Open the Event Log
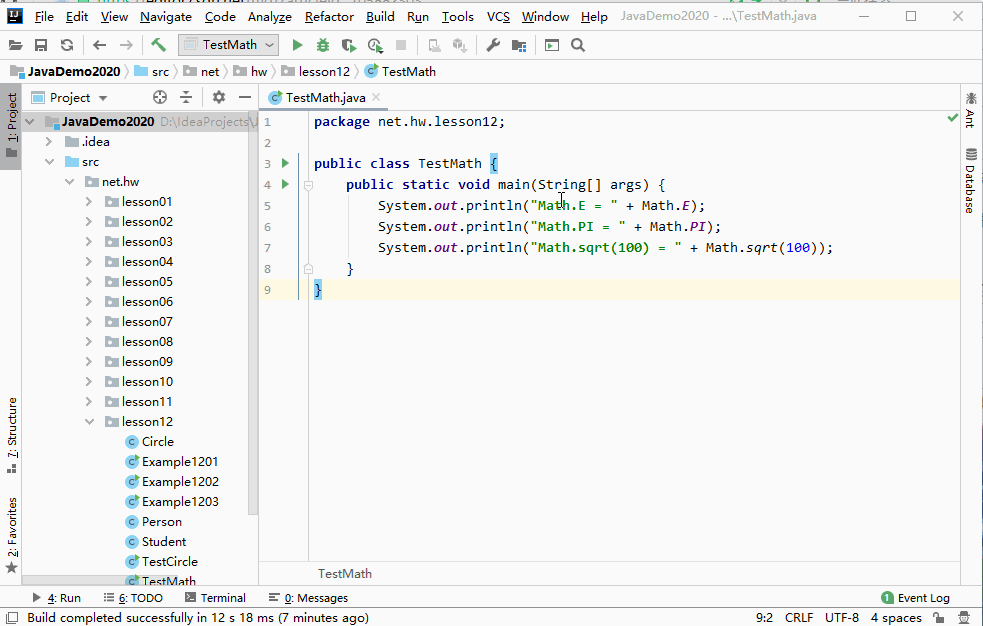 tap(915, 598)
